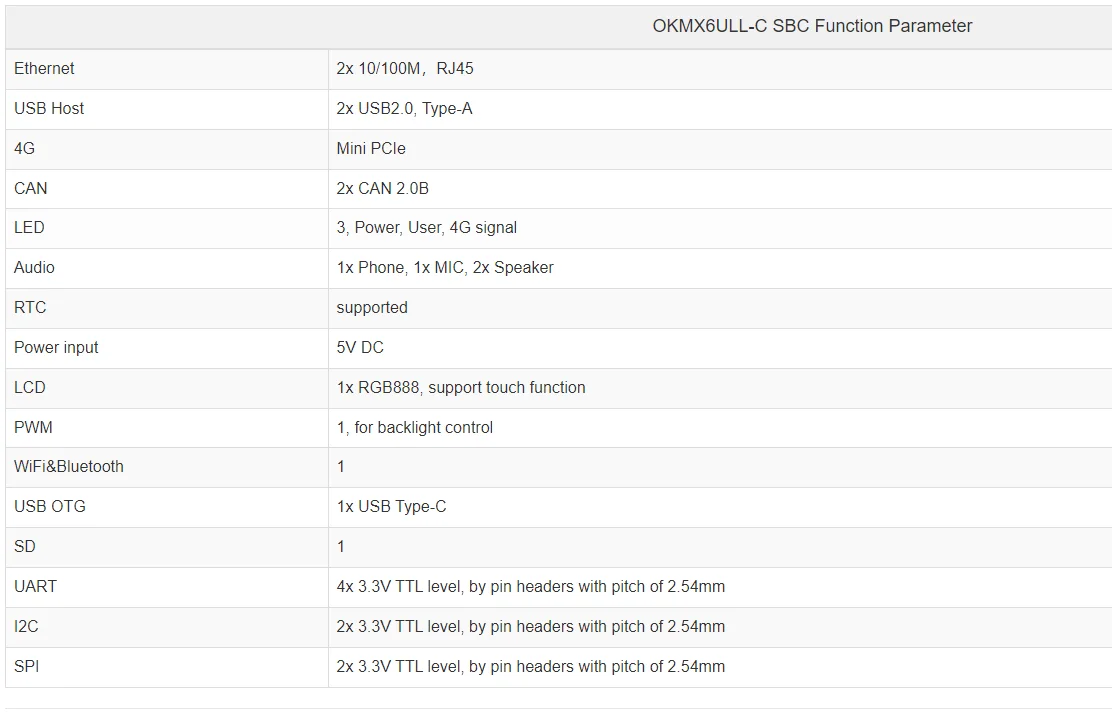This screenshot has width=1112, height=712.
Task: Click '3, Power, User, 4G signal' text
Action: (427, 228)
